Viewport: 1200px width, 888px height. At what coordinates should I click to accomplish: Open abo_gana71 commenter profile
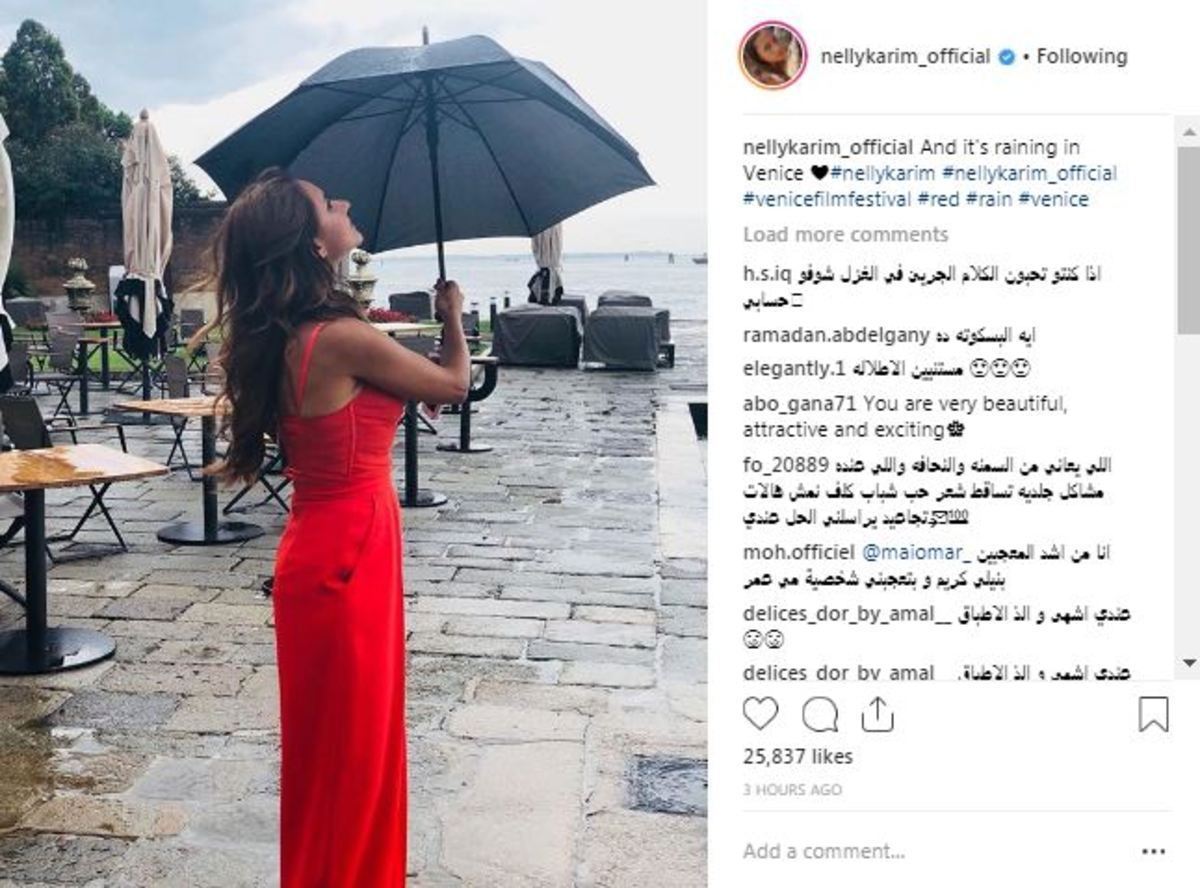(x=800, y=405)
